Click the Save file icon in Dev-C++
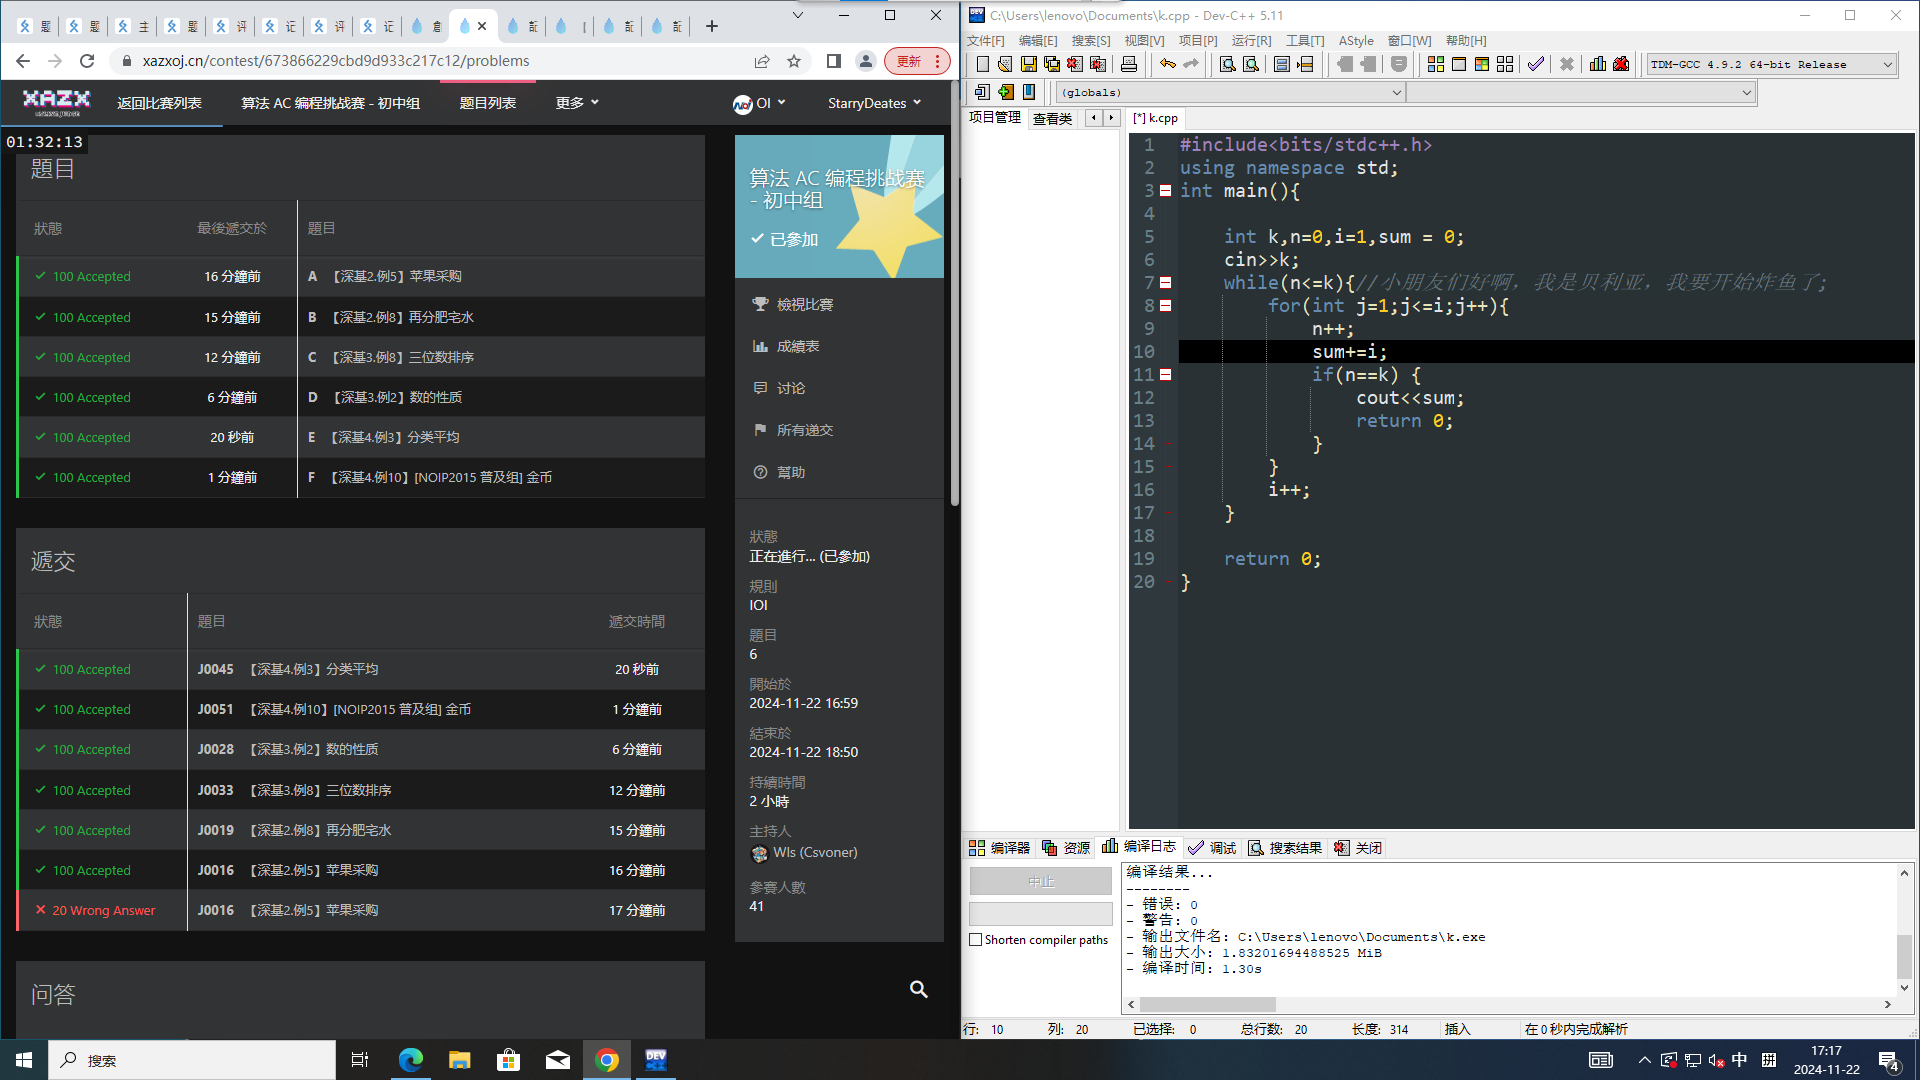 point(1028,64)
